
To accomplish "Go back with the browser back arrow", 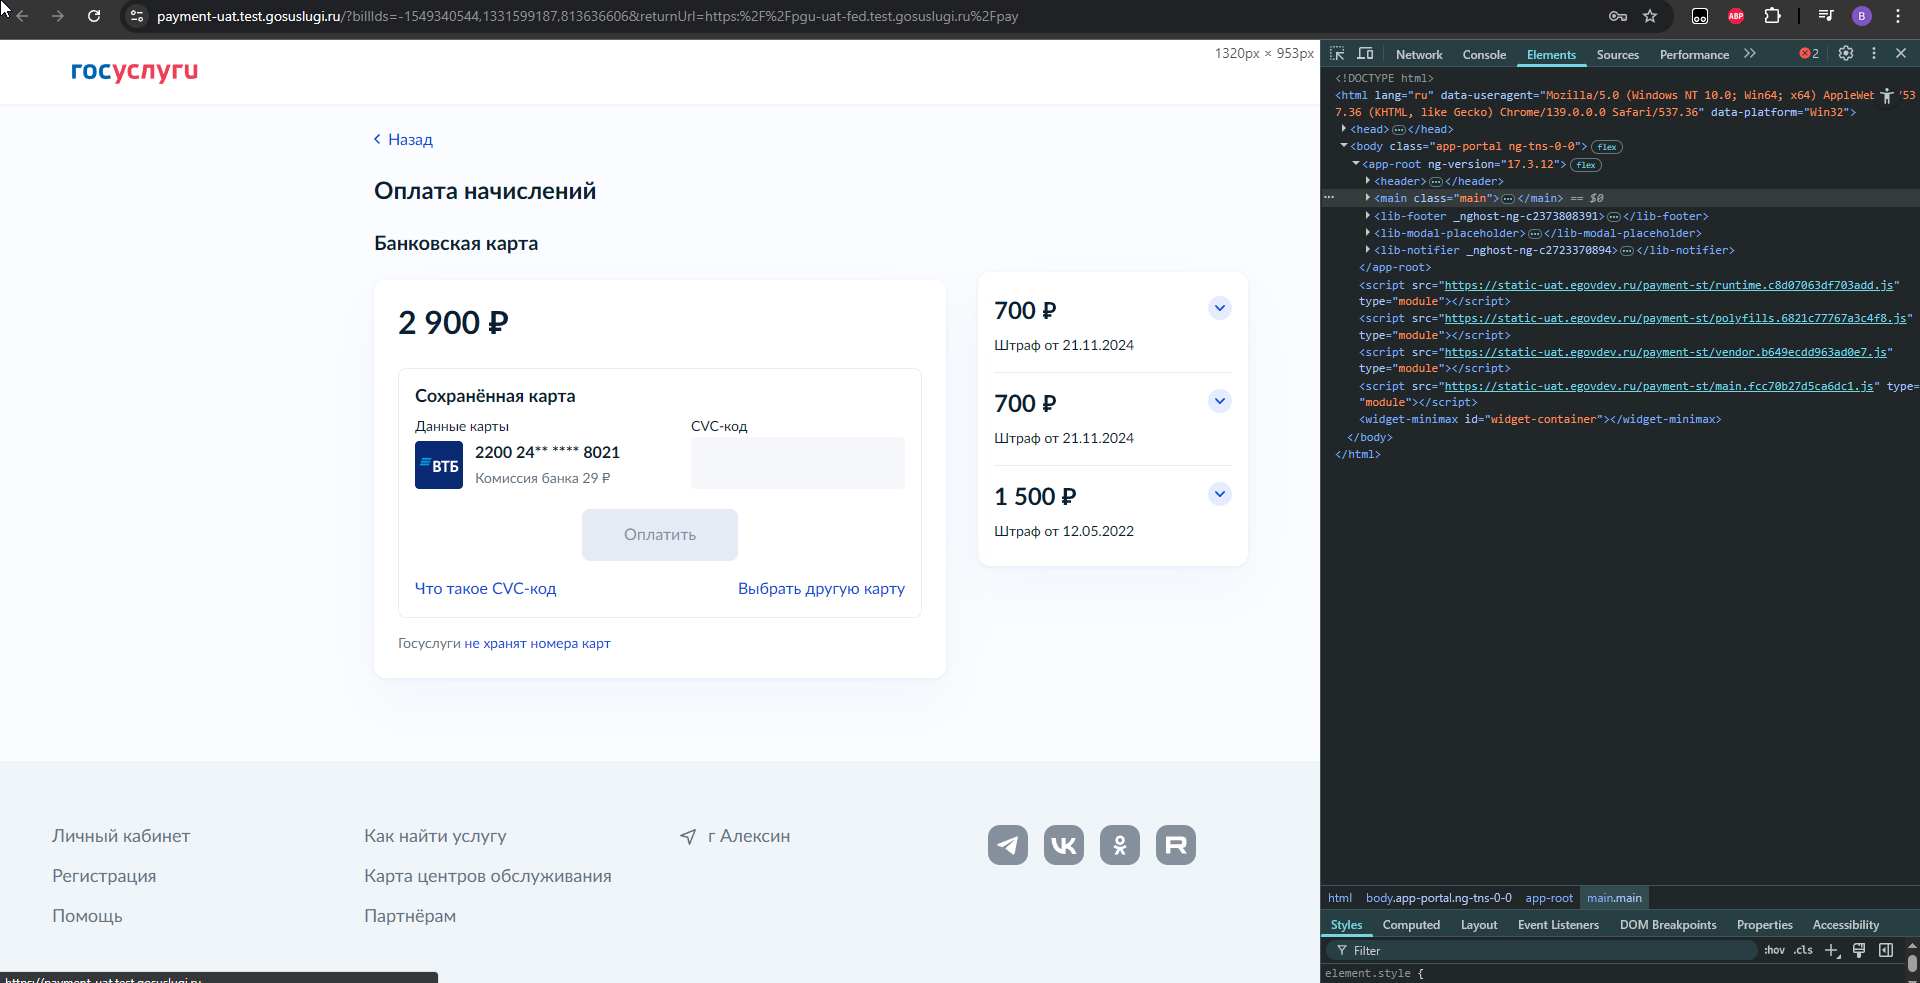I will (x=22, y=16).
